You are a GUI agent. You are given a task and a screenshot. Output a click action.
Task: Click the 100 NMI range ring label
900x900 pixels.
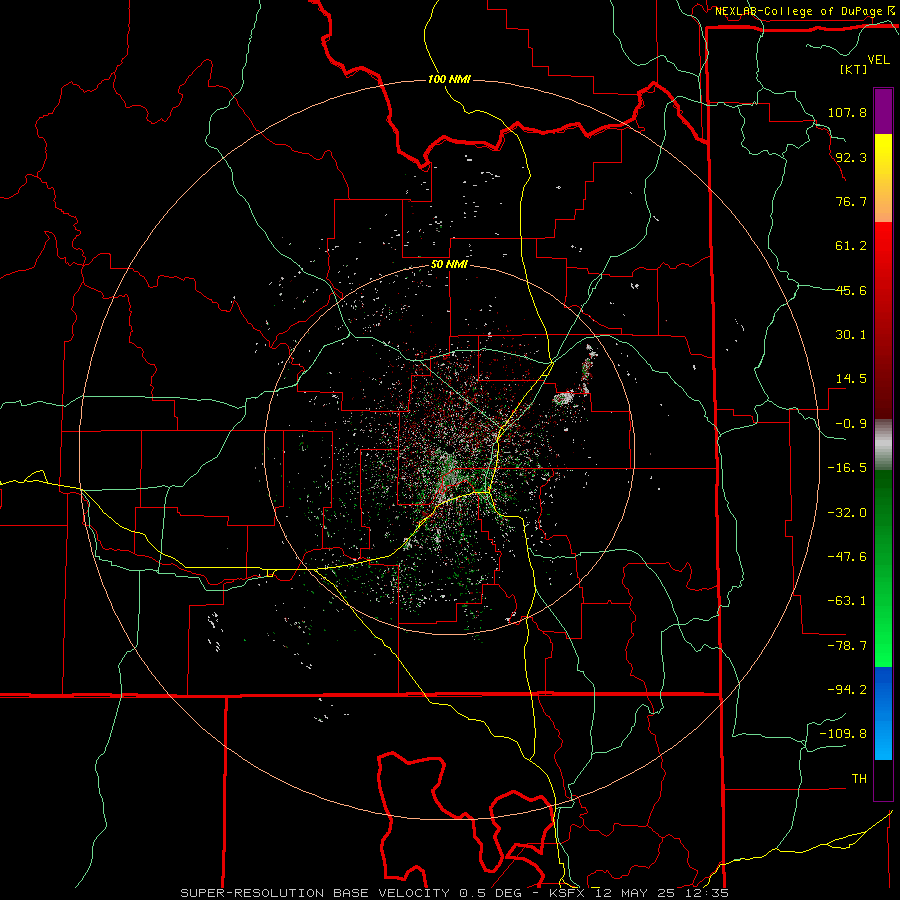point(449,79)
